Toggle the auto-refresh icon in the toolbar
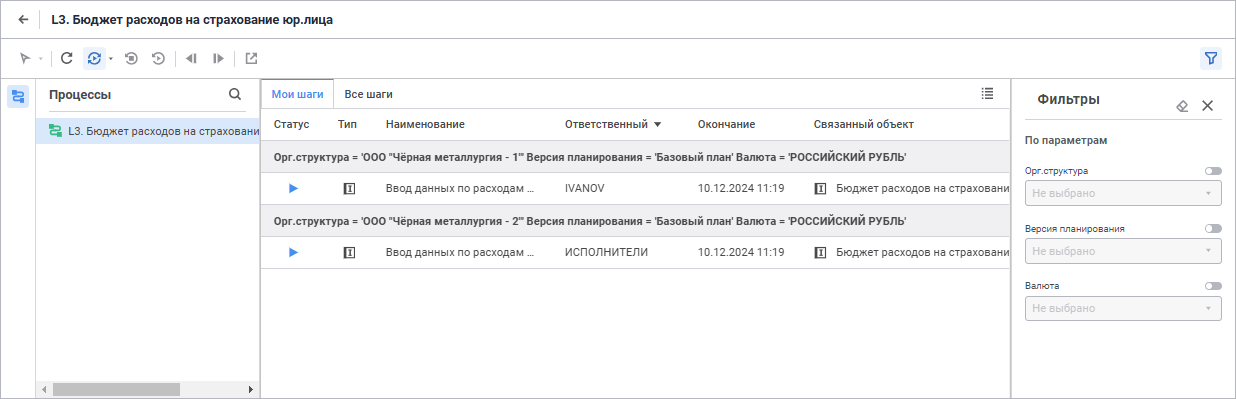Image resolution: width=1236 pixels, height=399 pixels. click(x=94, y=58)
